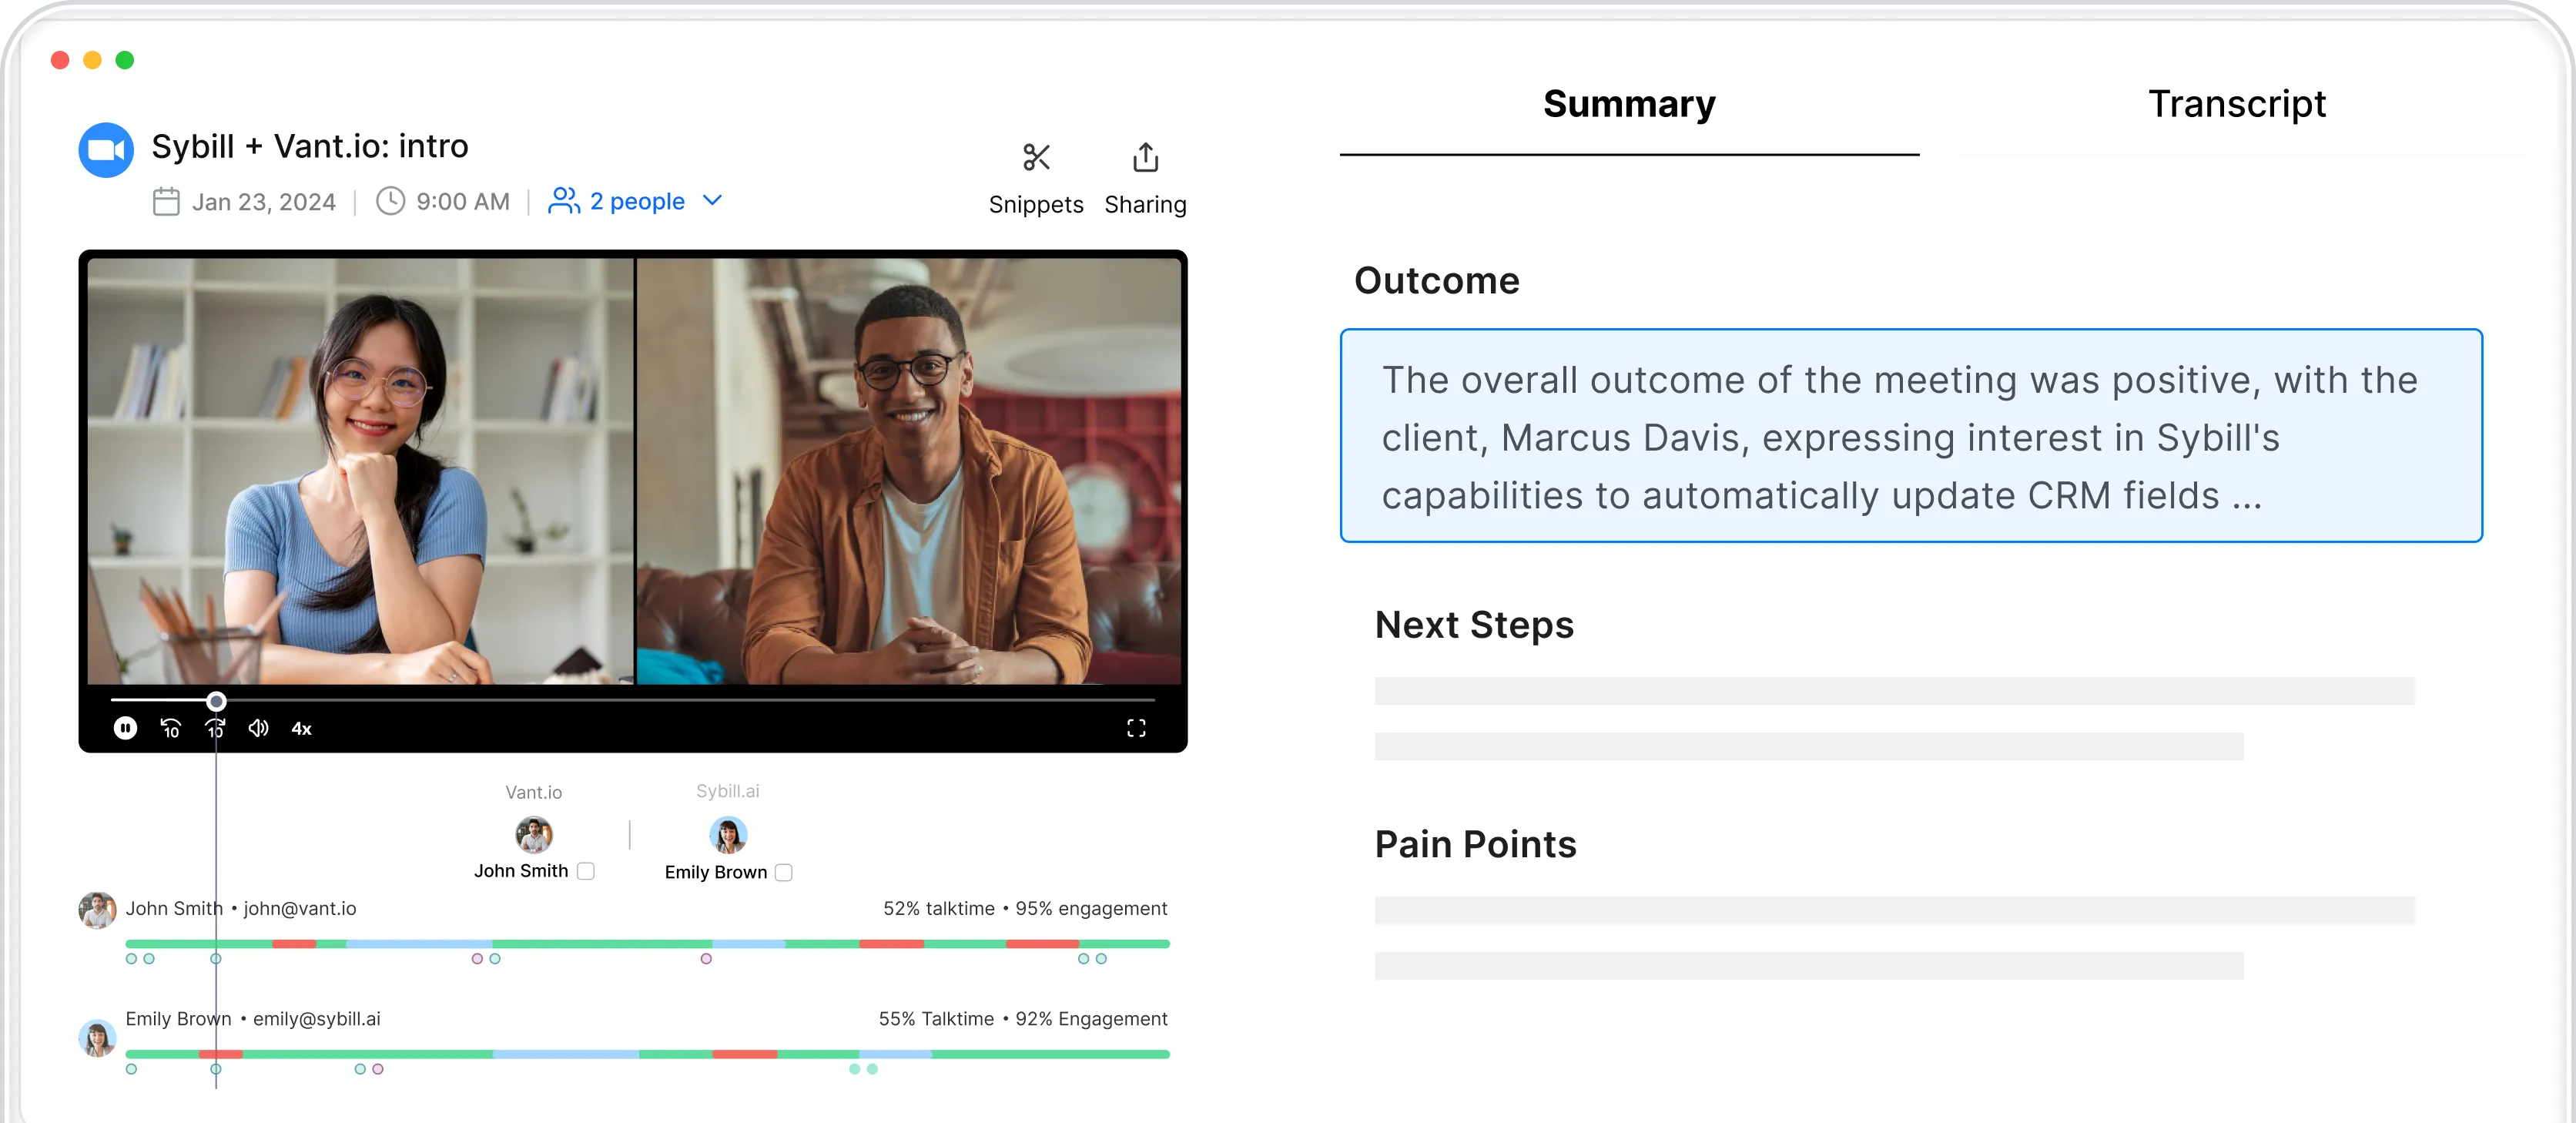Switch to the Transcript tab
Viewport: 2576px width, 1123px height.
point(2236,104)
